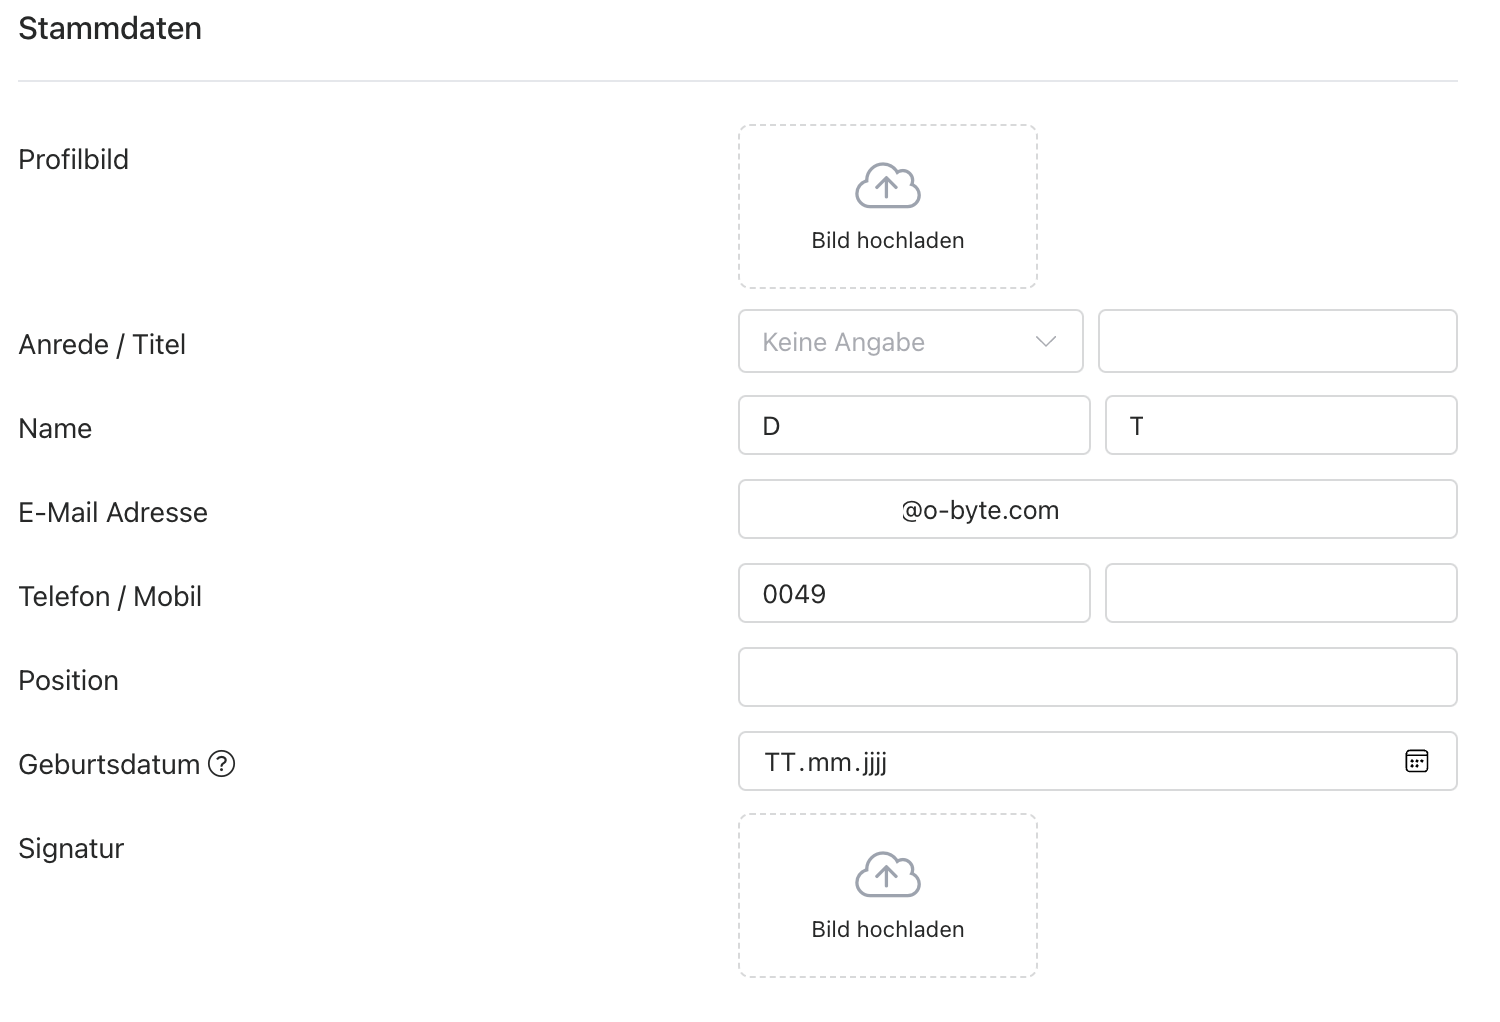1500x1022 pixels.
Task: Click the Stammdaten section heading
Action: (110, 29)
